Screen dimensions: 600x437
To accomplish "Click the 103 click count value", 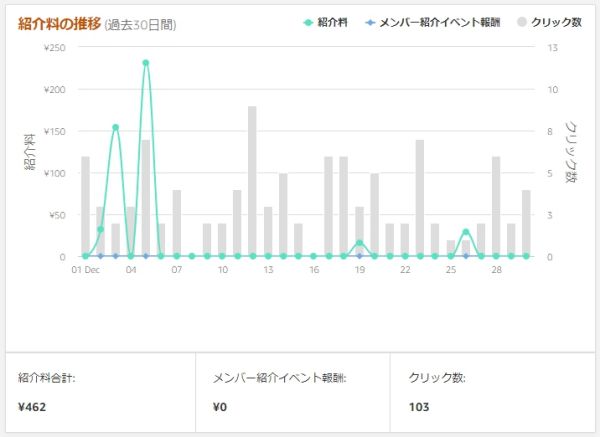I will point(419,407).
